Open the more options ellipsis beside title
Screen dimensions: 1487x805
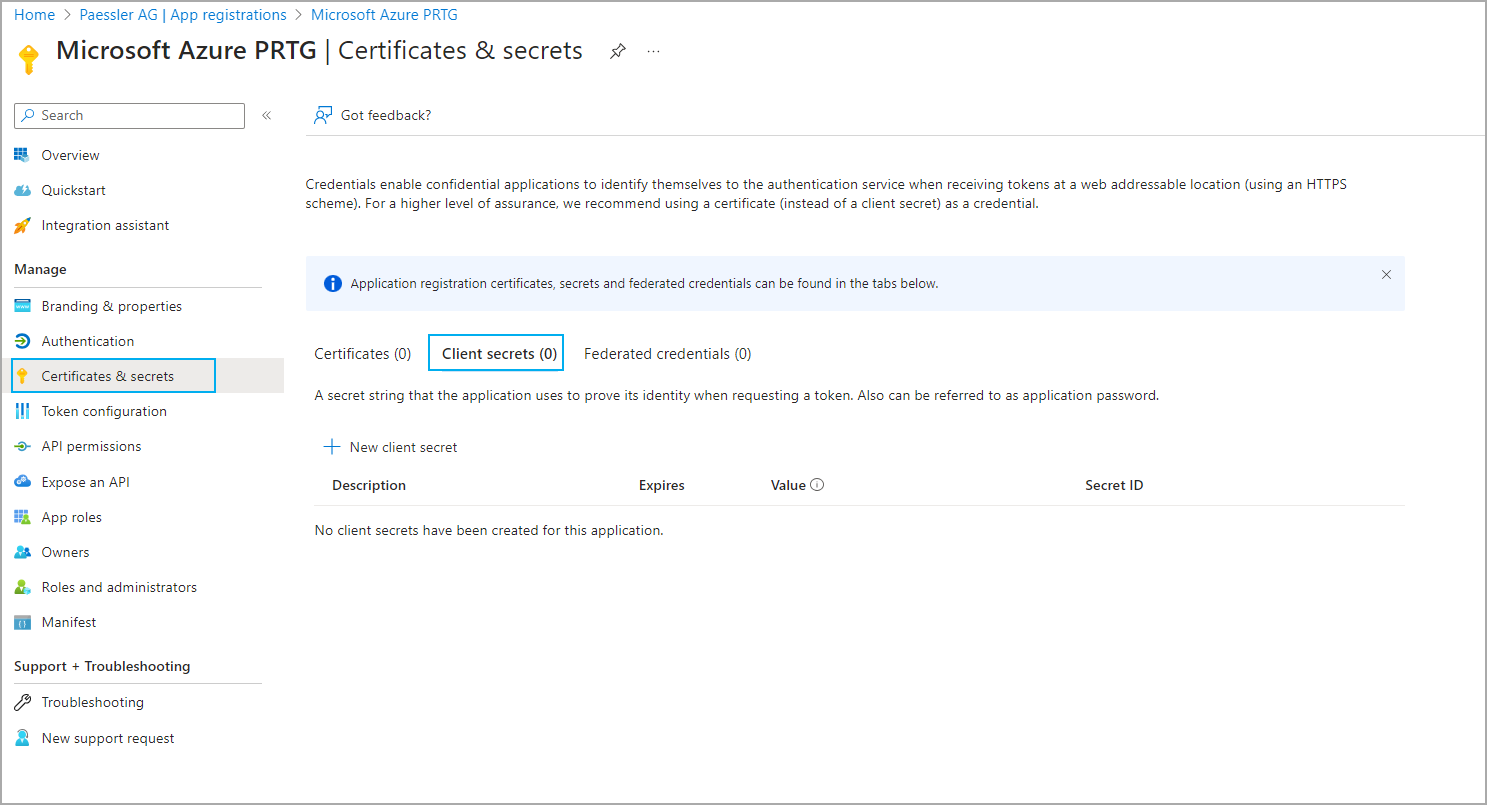click(x=654, y=51)
